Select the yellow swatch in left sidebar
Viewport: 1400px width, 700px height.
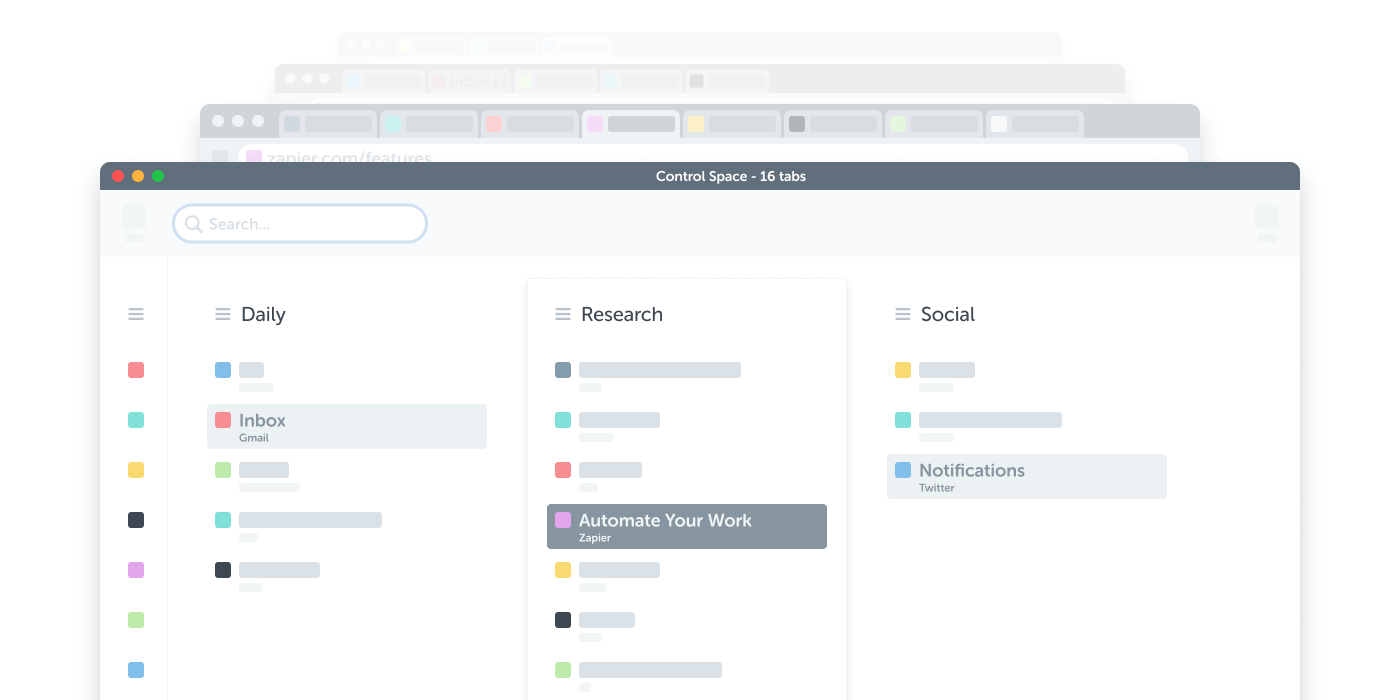pyautogui.click(x=136, y=470)
